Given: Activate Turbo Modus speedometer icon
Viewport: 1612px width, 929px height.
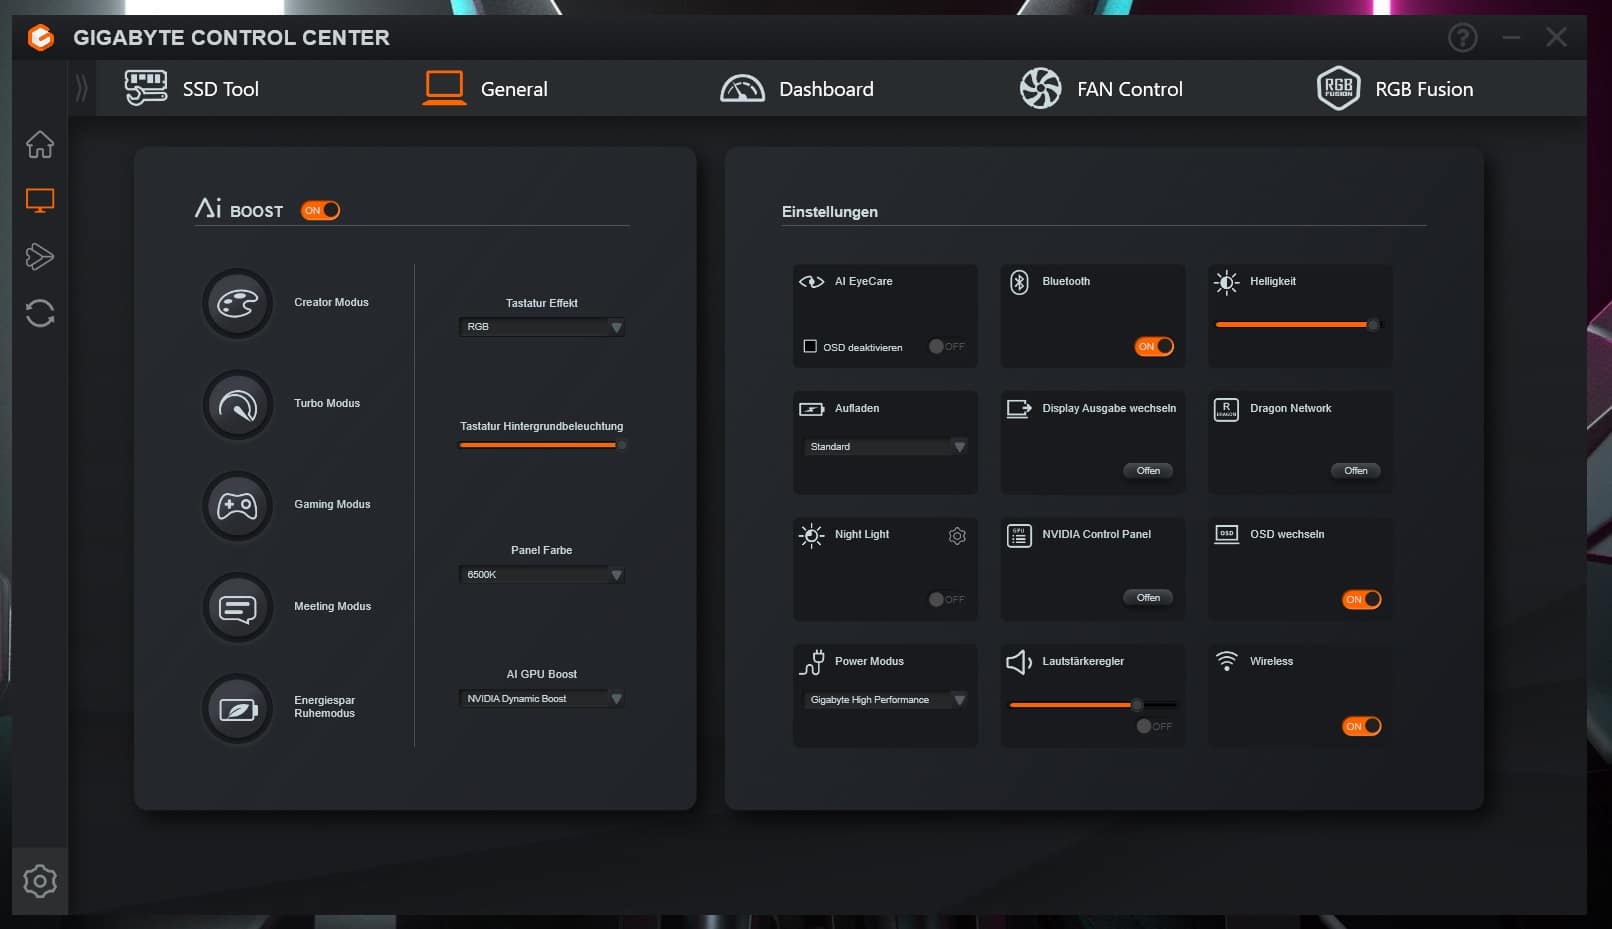Looking at the screenshot, I should 238,405.
